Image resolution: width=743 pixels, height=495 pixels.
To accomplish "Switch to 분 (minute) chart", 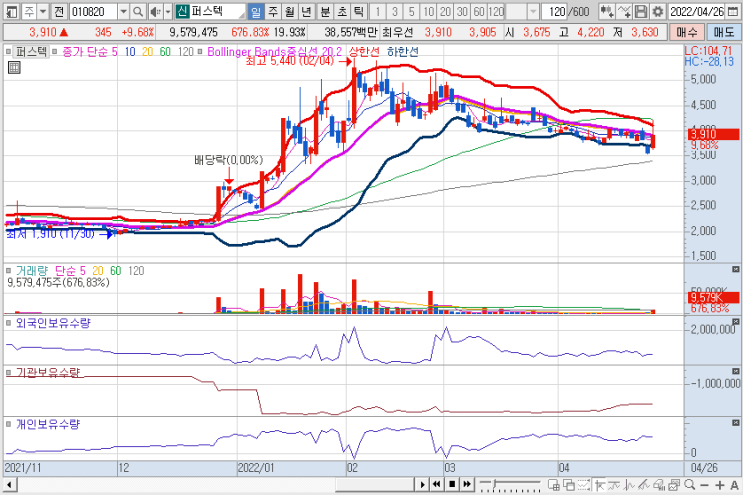I will tap(325, 11).
